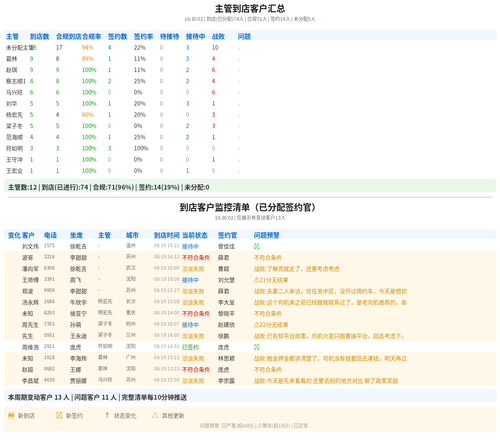Click the 到店客户监控清单 section title
Screen dimensions: 500x448
pos(247,207)
